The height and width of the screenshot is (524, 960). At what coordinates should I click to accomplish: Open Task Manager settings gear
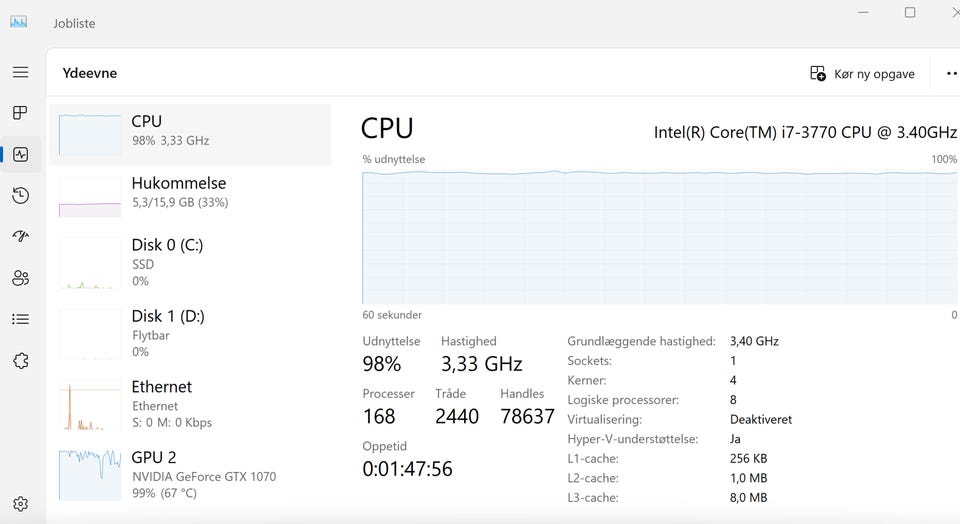(20, 504)
